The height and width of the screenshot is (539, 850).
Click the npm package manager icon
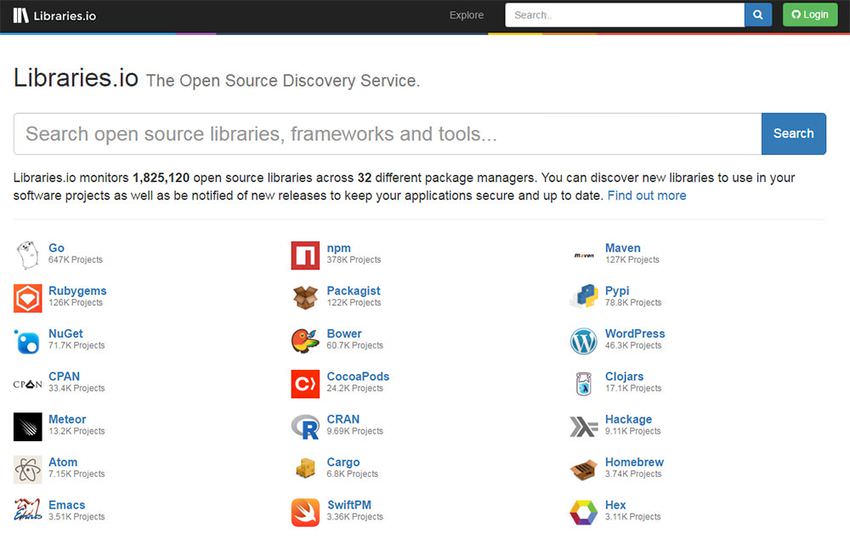[x=305, y=255]
